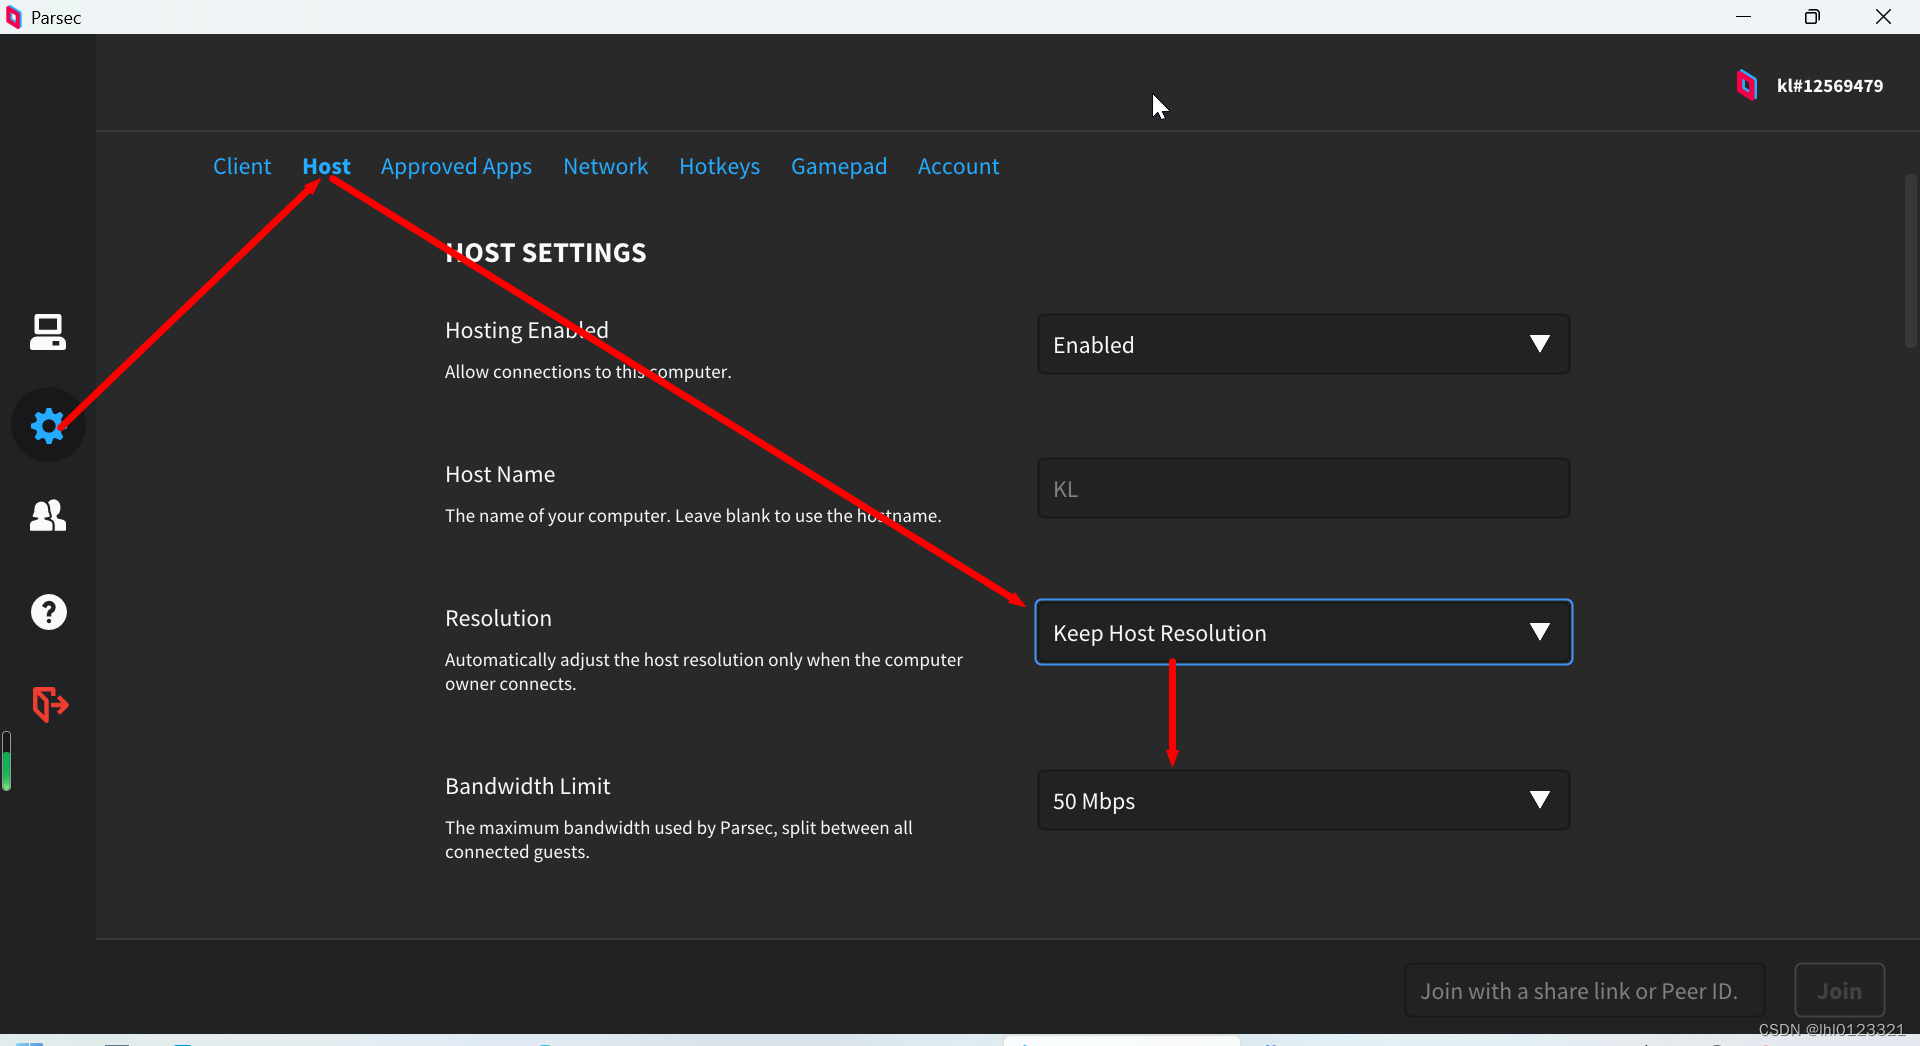Viewport: 1921px width, 1046px height.
Task: Open the Approved Apps tab
Action: pyautogui.click(x=456, y=166)
